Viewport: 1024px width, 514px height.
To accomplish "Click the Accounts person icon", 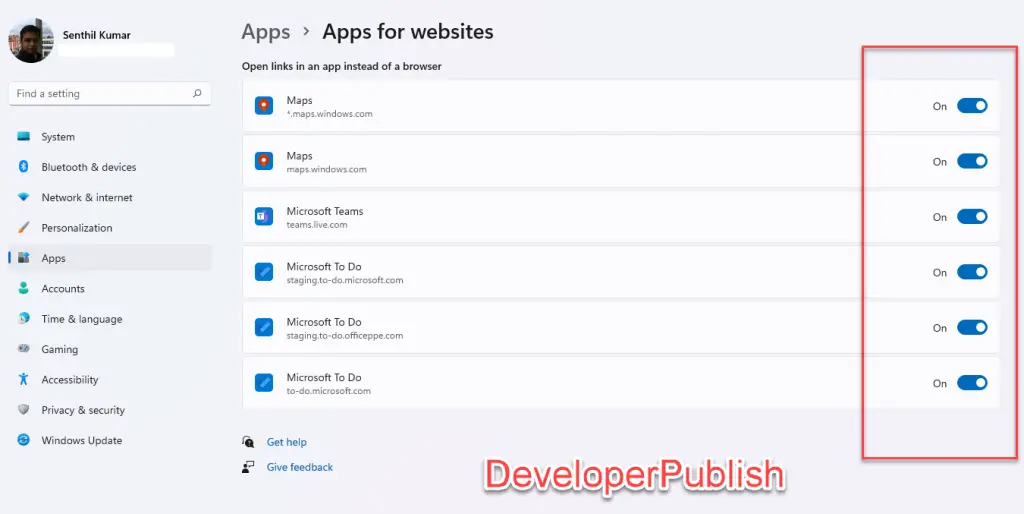I will tap(24, 288).
